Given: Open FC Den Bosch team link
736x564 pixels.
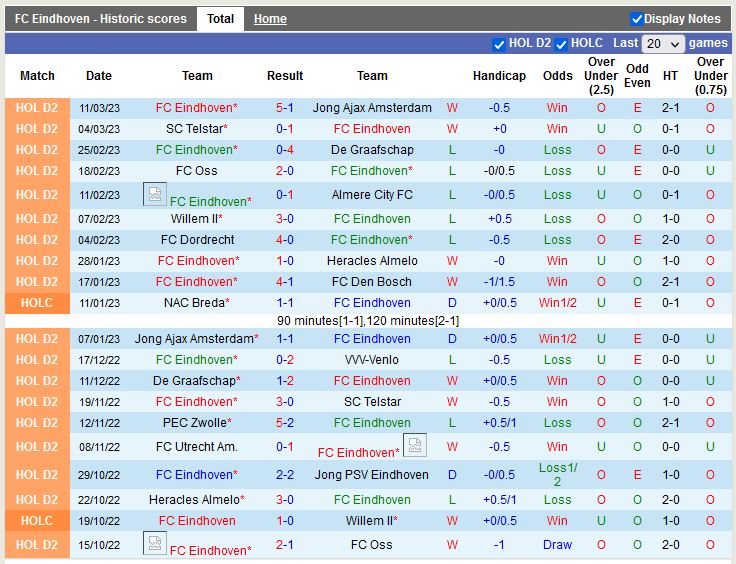Looking at the screenshot, I should (x=372, y=282).
